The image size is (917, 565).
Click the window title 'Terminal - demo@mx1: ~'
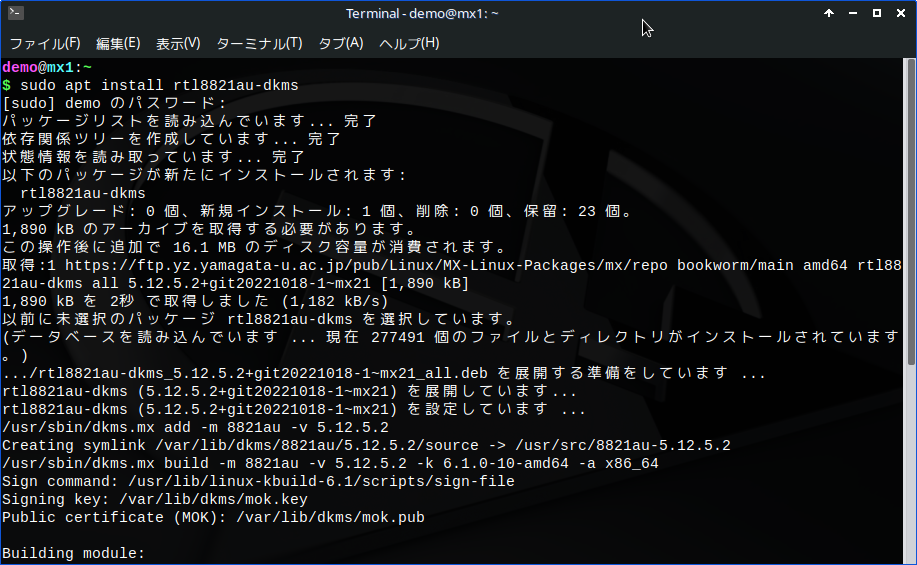[x=422, y=13]
